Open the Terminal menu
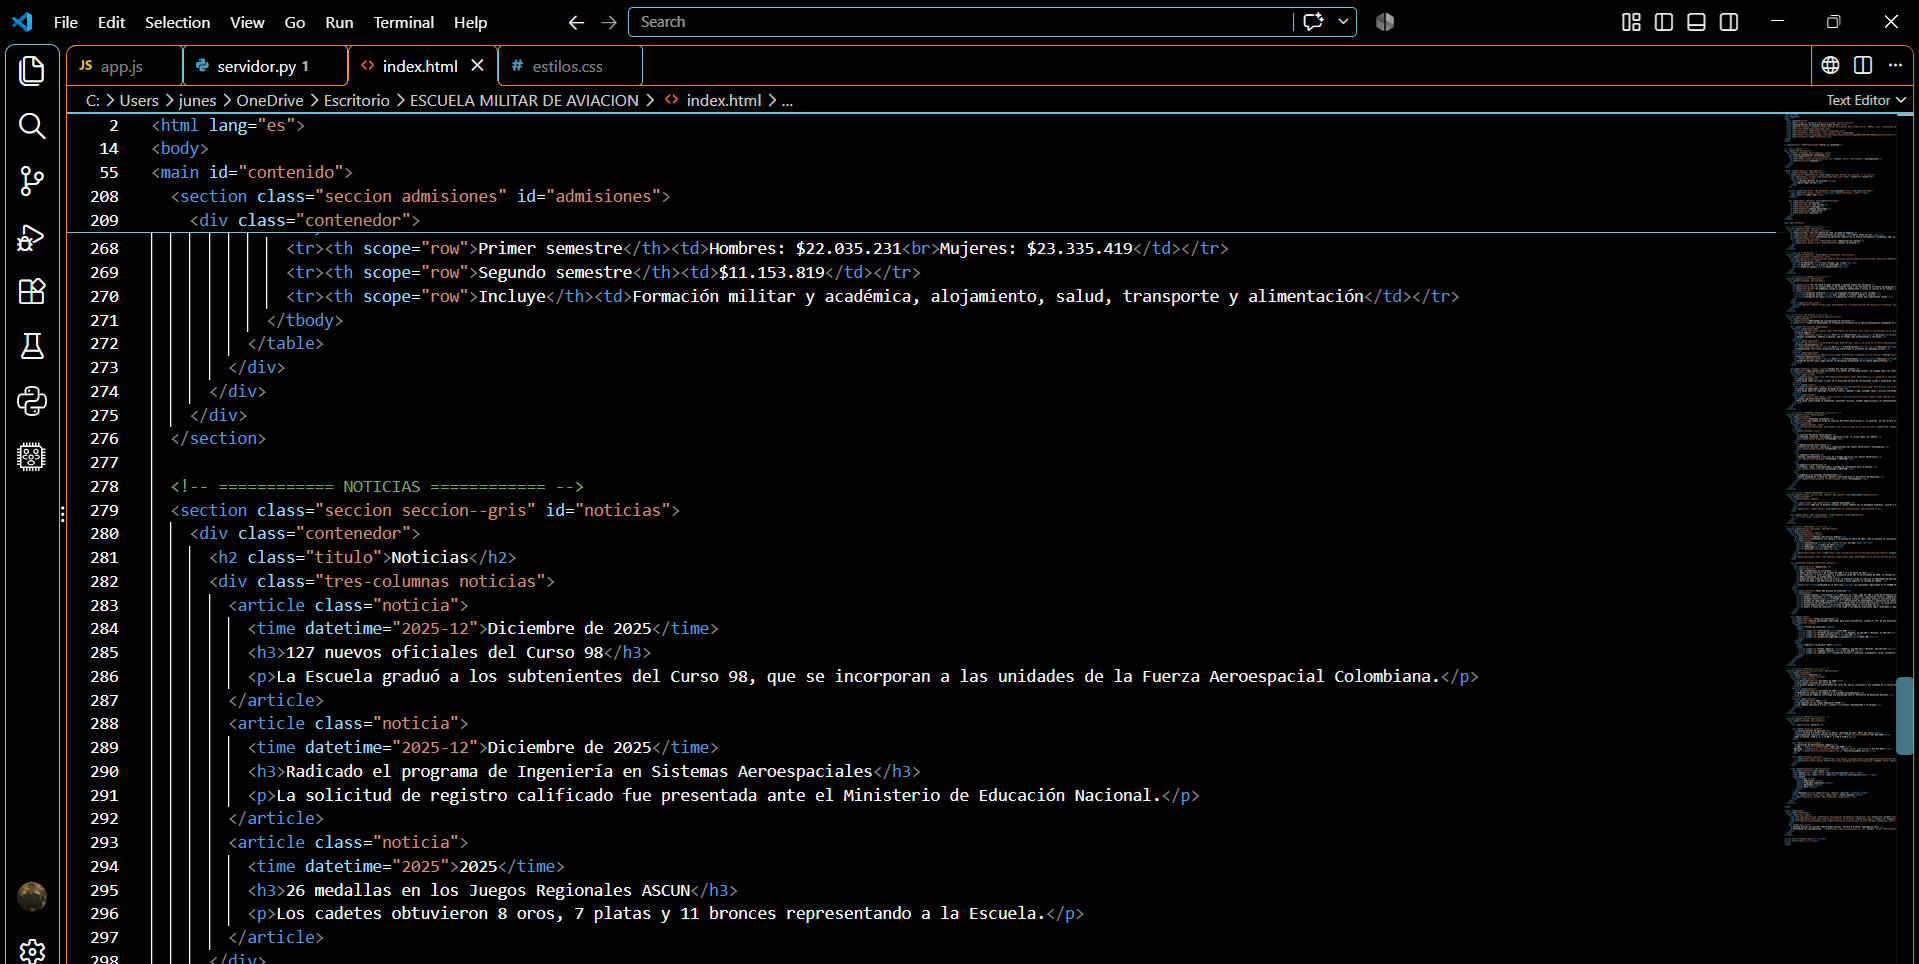Screen dimensions: 1919x964 tap(403, 22)
